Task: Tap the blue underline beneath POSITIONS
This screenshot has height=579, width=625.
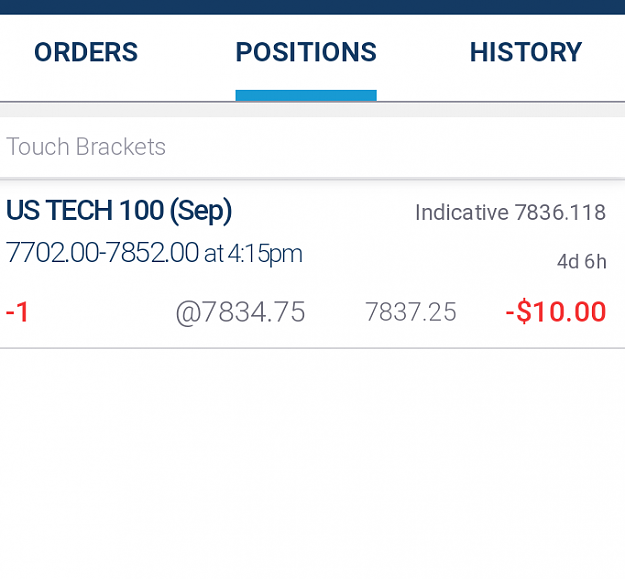Action: coord(306,95)
